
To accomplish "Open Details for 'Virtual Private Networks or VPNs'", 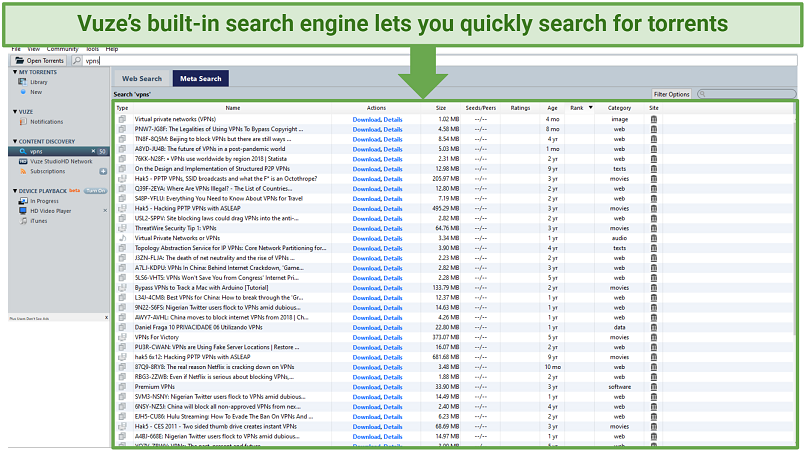I will [x=393, y=239].
